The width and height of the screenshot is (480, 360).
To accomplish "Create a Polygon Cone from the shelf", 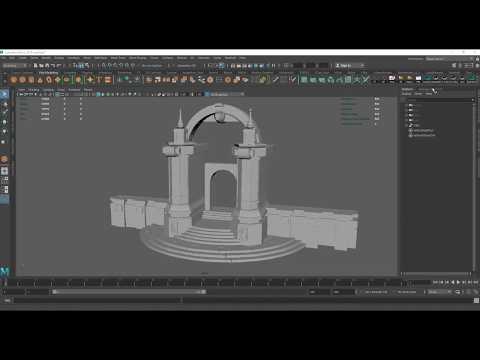I will [x=40, y=80].
